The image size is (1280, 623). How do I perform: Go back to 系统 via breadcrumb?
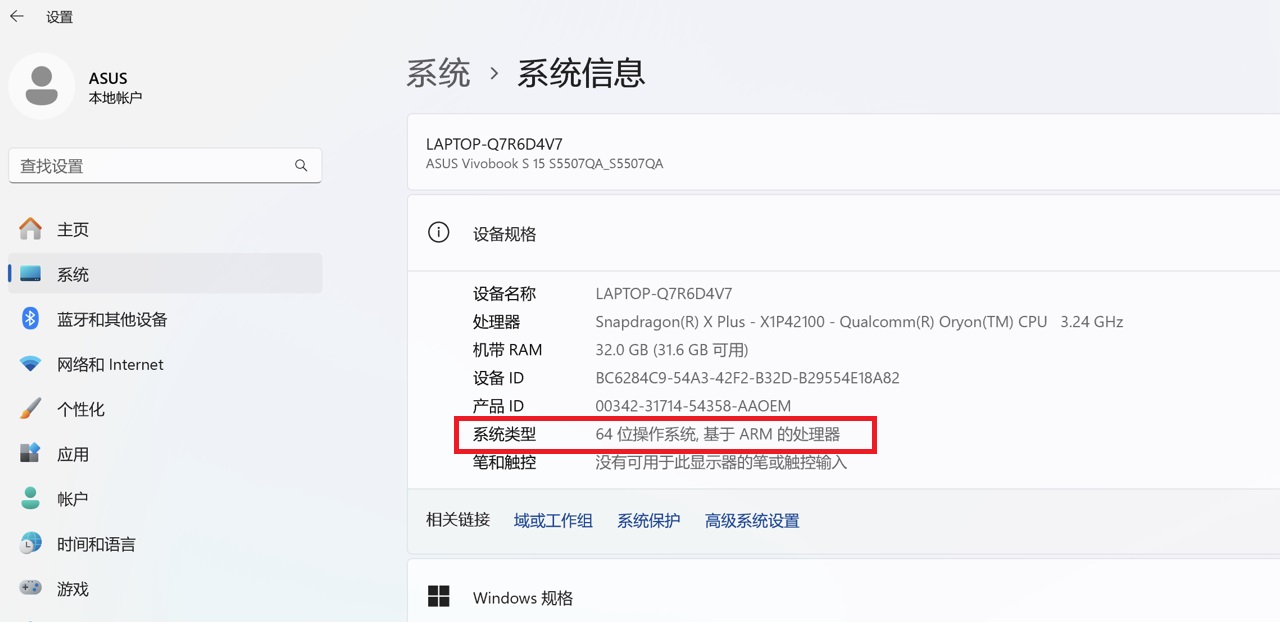click(438, 73)
